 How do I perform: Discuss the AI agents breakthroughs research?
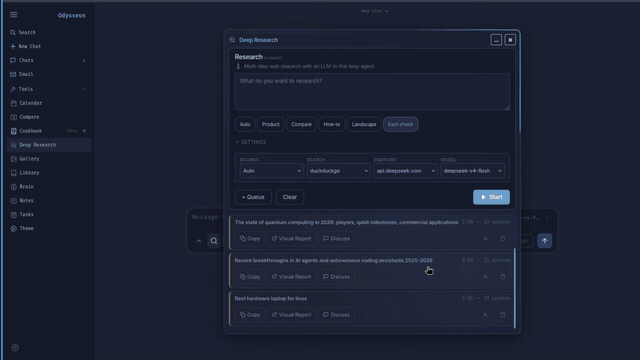(x=336, y=277)
